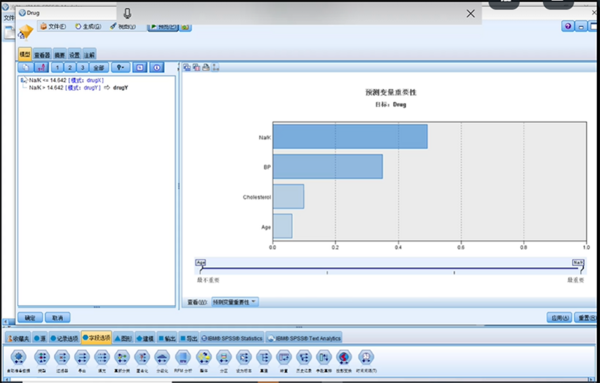
Task: Open the 视图(V) menu
Action: (x=123, y=26)
